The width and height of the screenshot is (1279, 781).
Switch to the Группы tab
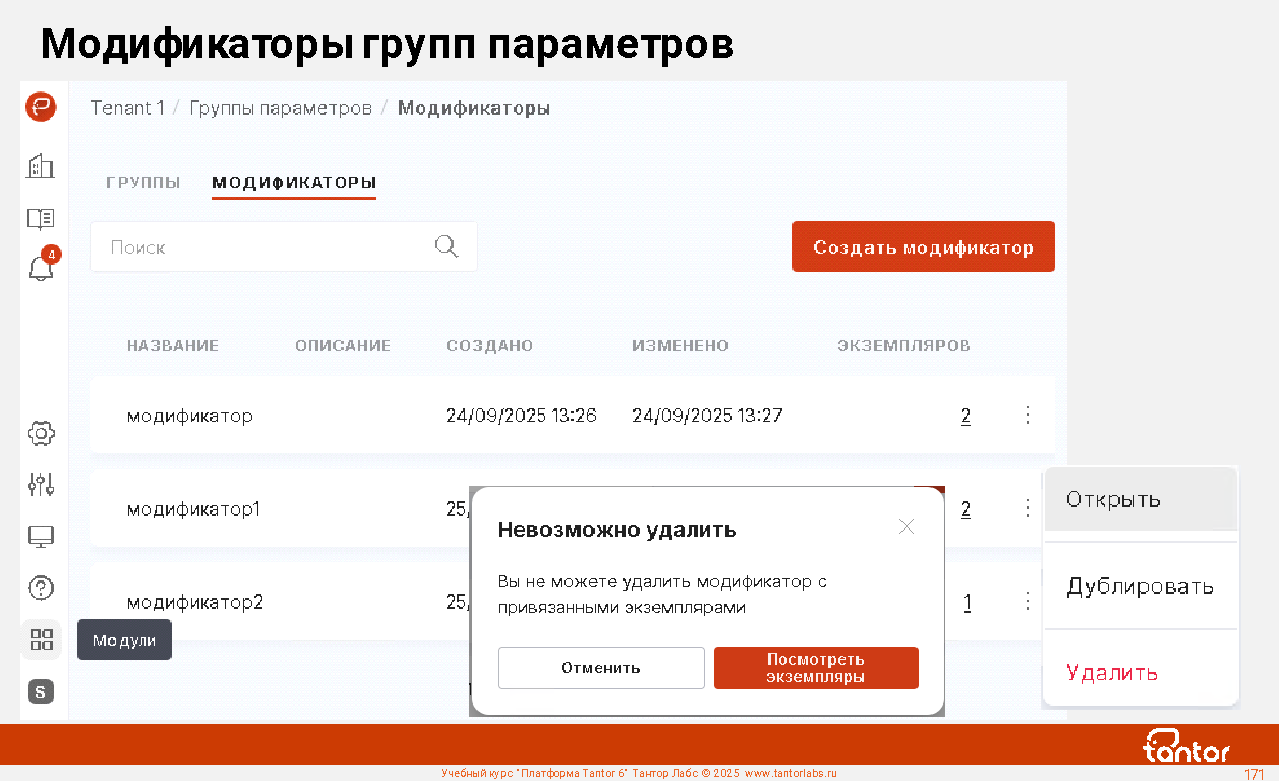[x=143, y=183]
